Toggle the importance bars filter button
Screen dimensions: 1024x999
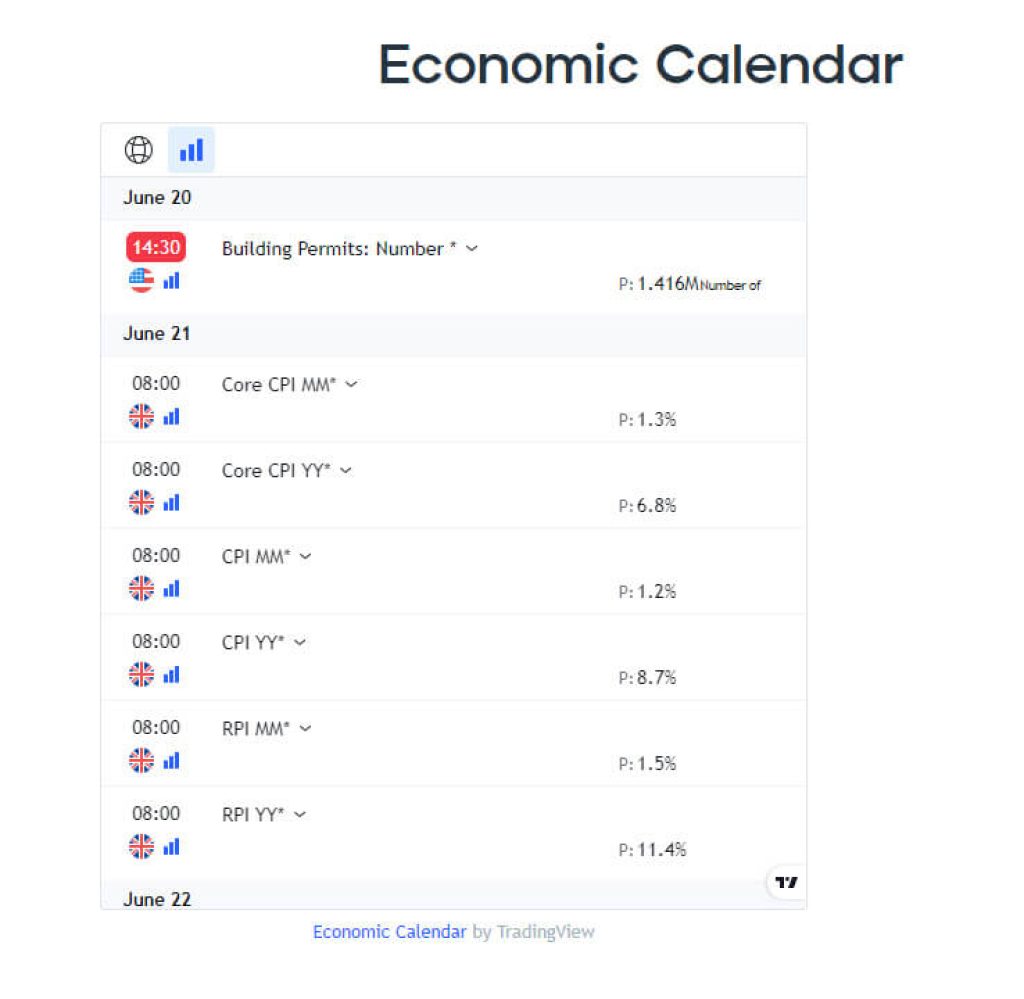(x=191, y=150)
